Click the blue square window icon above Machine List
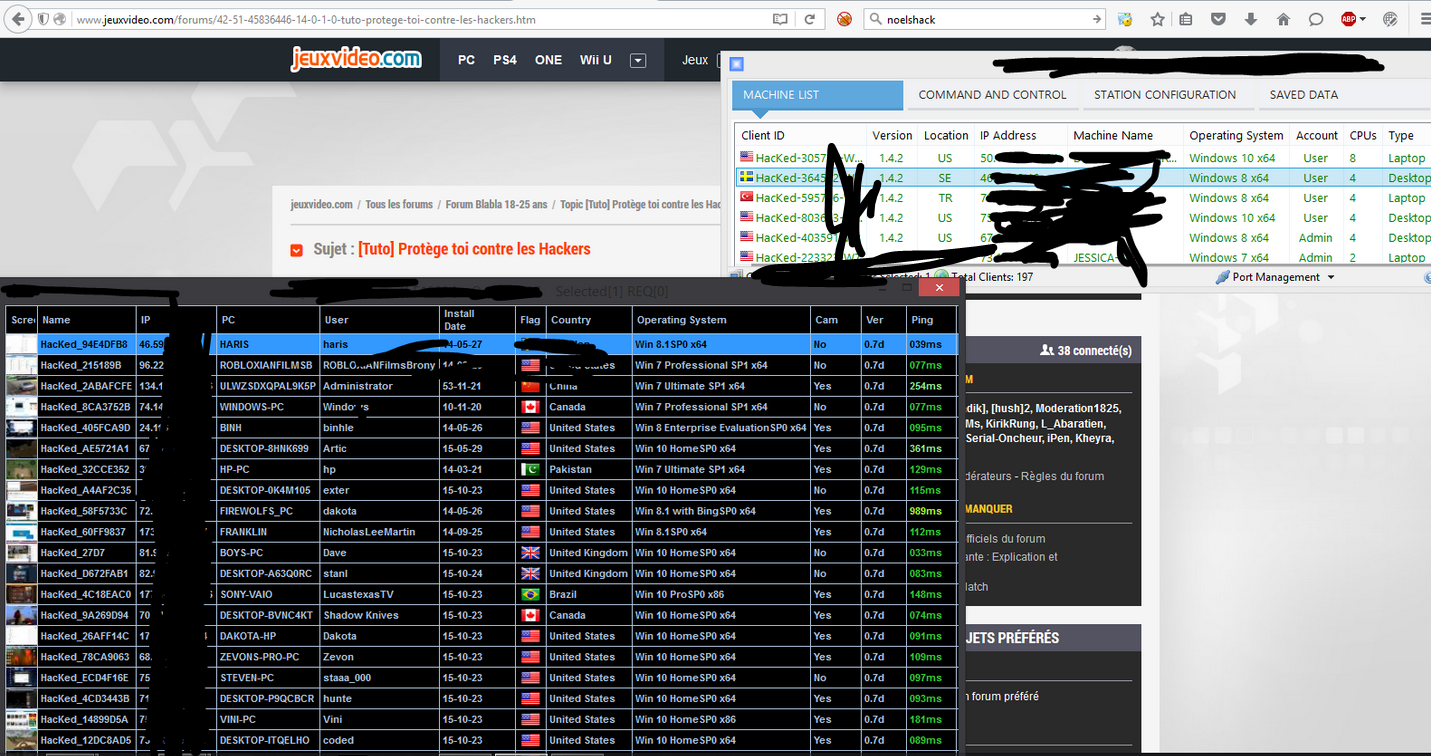Viewport: 1431px width, 756px height. point(737,64)
